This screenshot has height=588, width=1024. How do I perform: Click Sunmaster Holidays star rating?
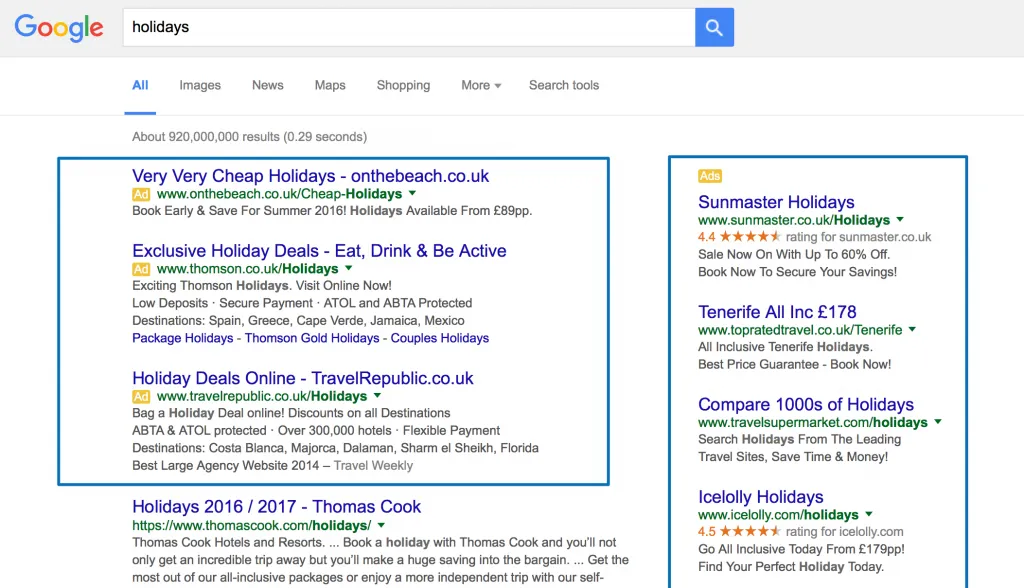749,237
